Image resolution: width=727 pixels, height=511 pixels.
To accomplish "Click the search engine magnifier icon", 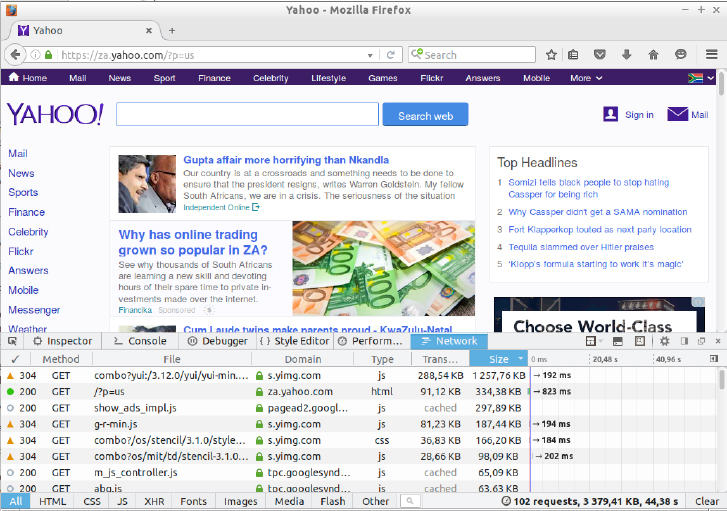I will coord(417,54).
